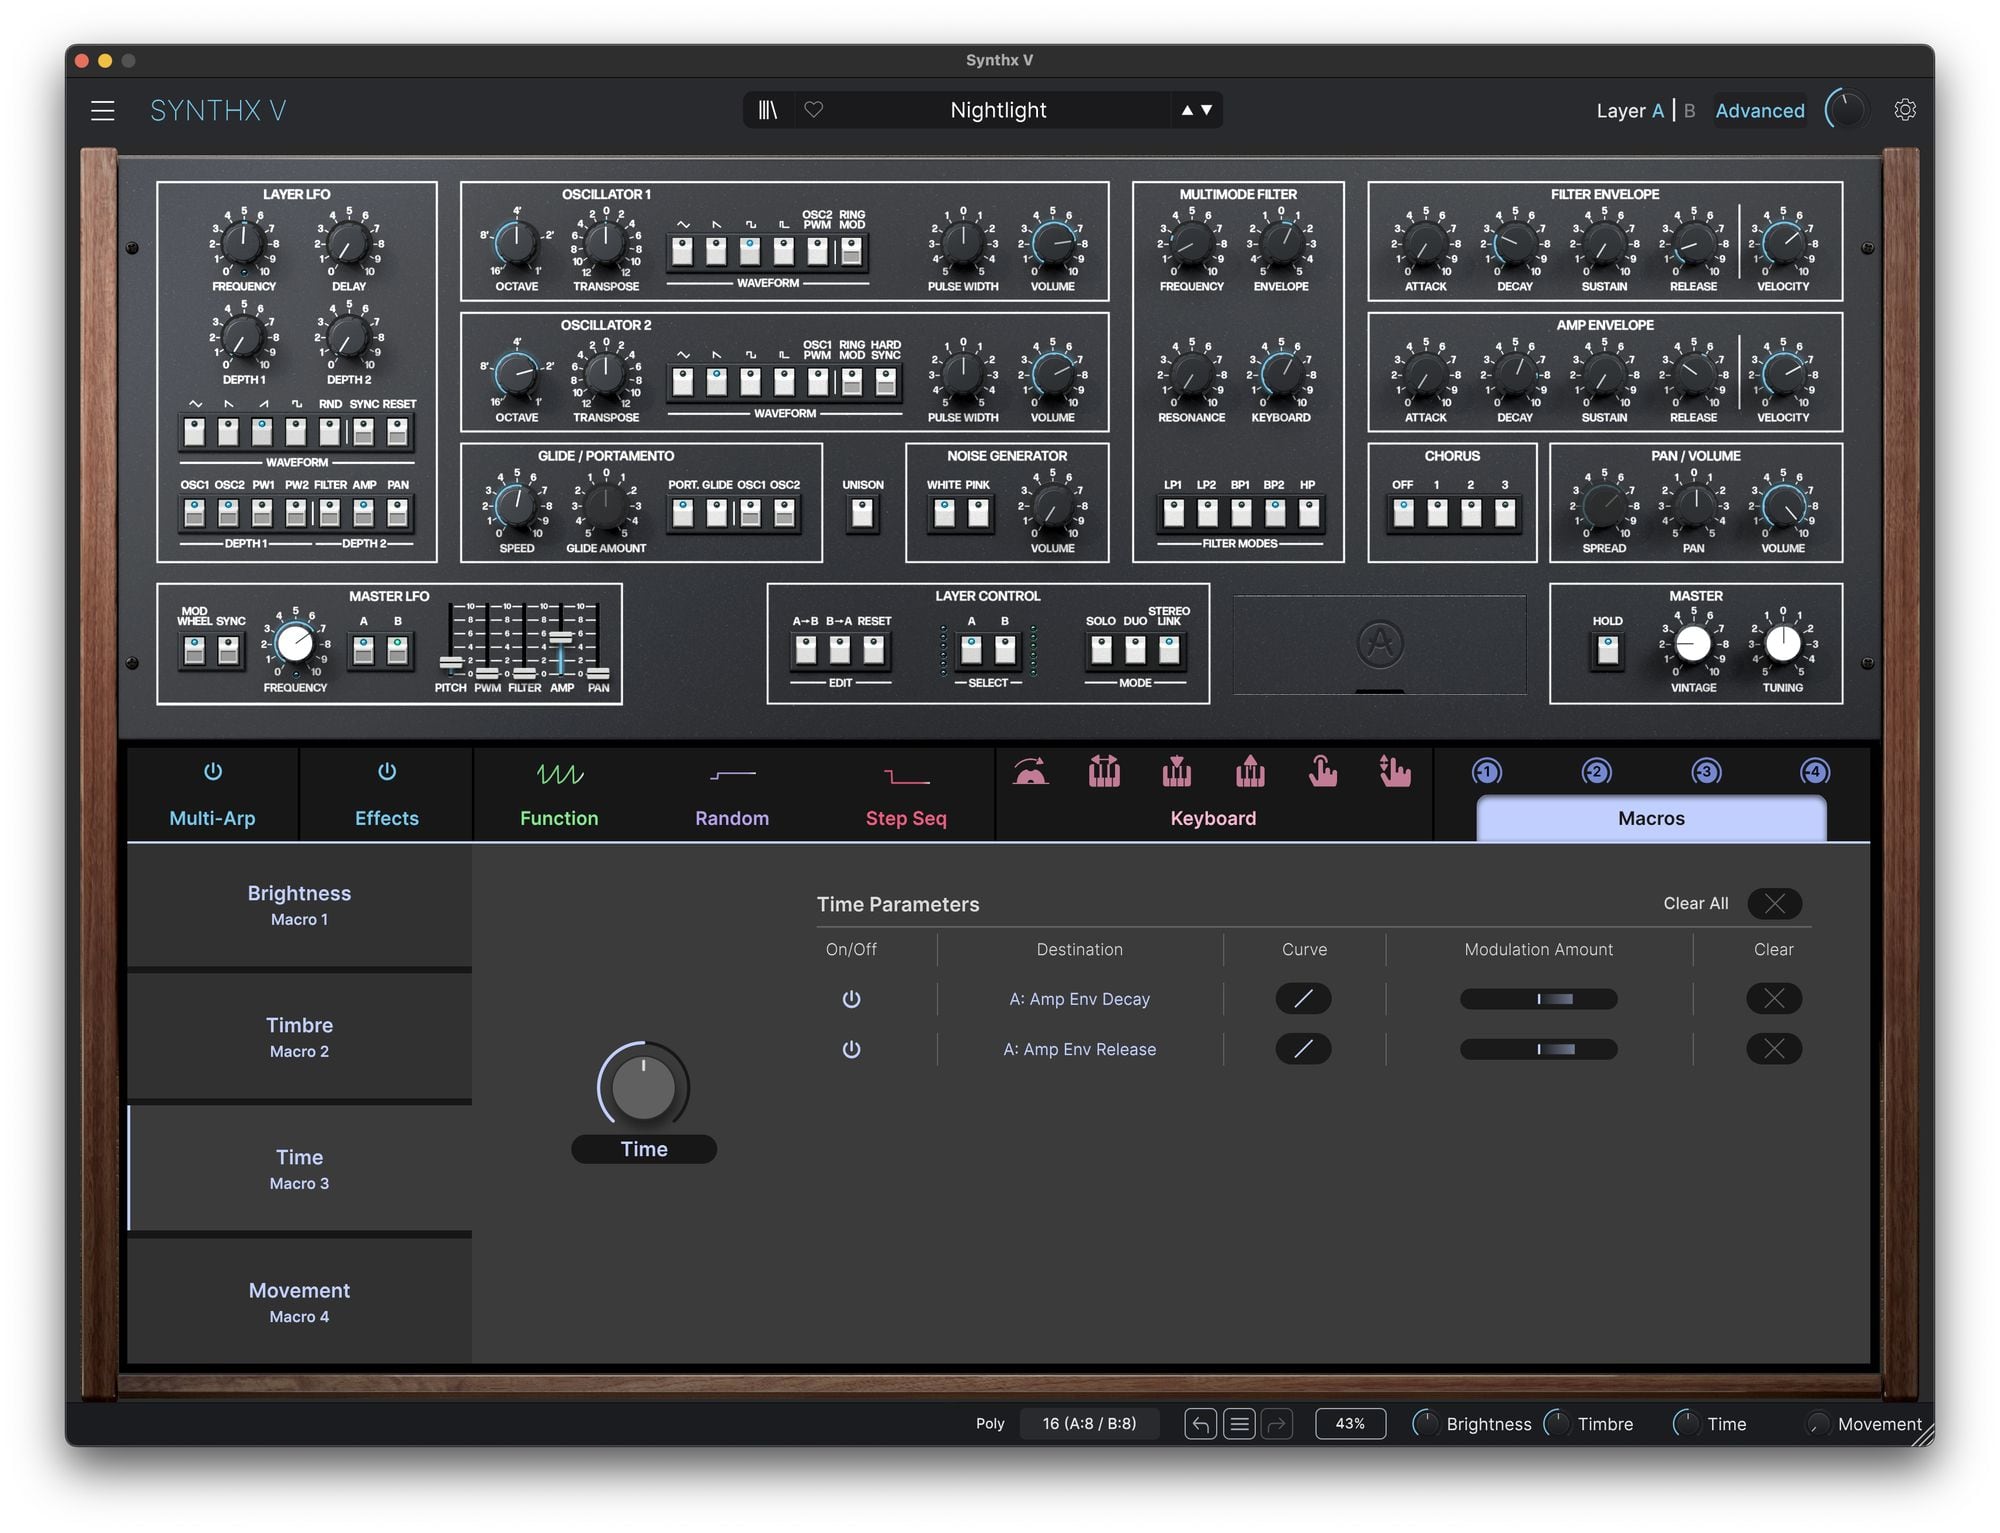Open the hamburger main menu
Viewport: 2000px width, 1533px height.
pos(103,110)
